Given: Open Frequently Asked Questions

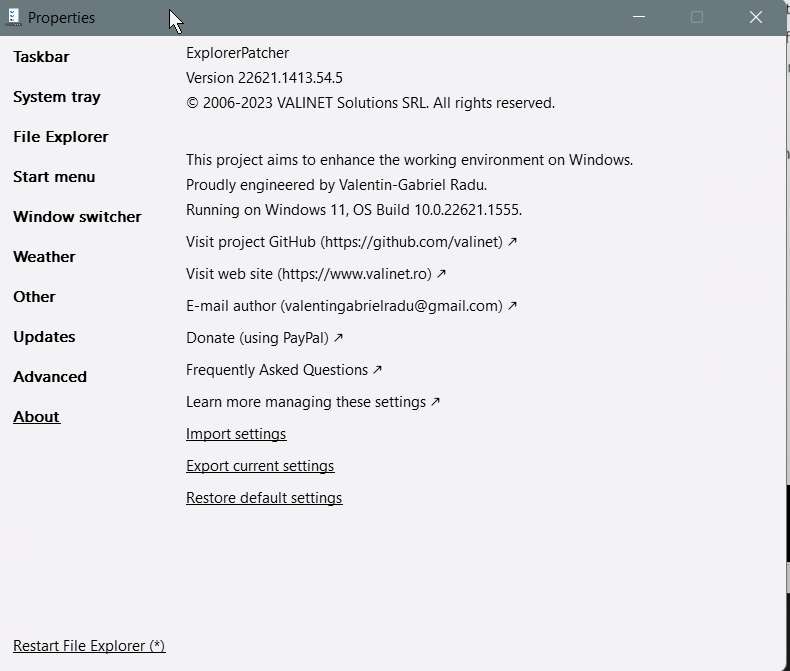Looking at the screenshot, I should 284,370.
